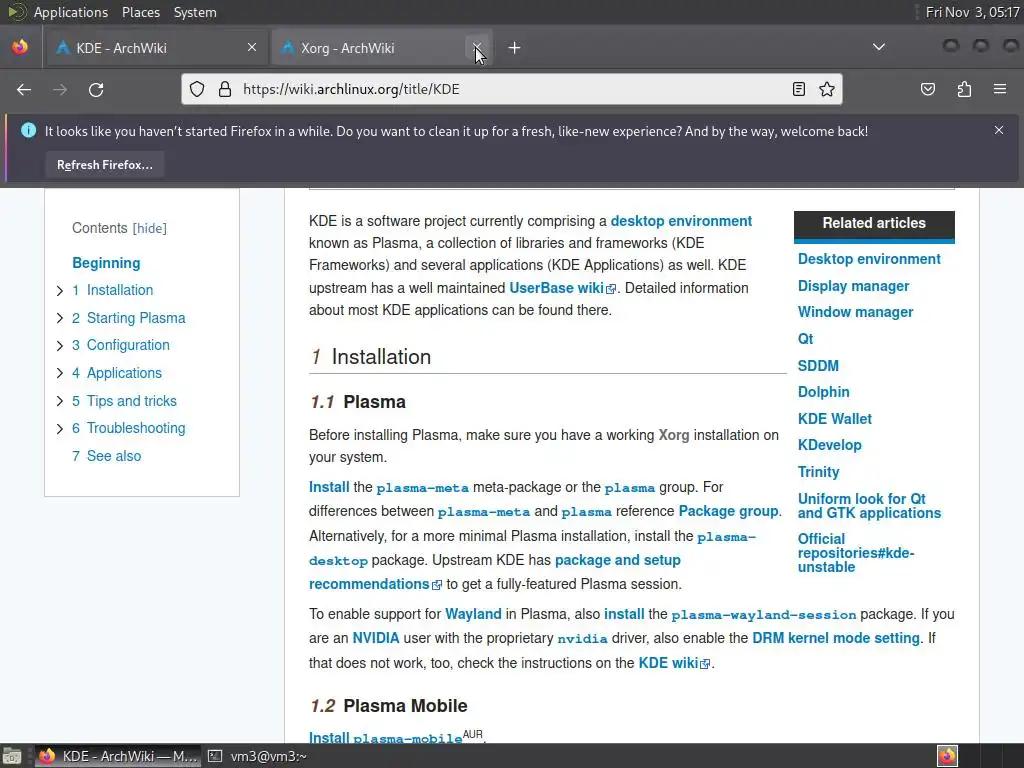Hide the Contents sidebar
The width and height of the screenshot is (1024, 768).
click(150, 229)
